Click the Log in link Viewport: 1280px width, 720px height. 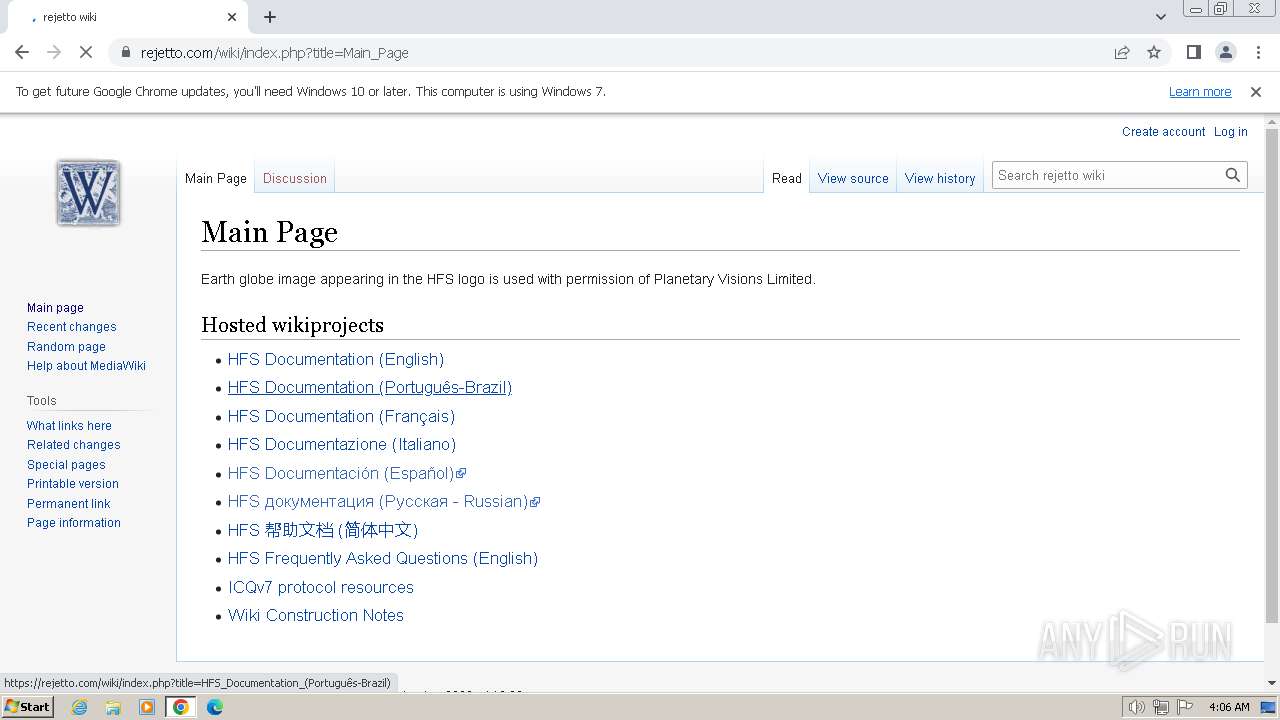coord(1231,132)
